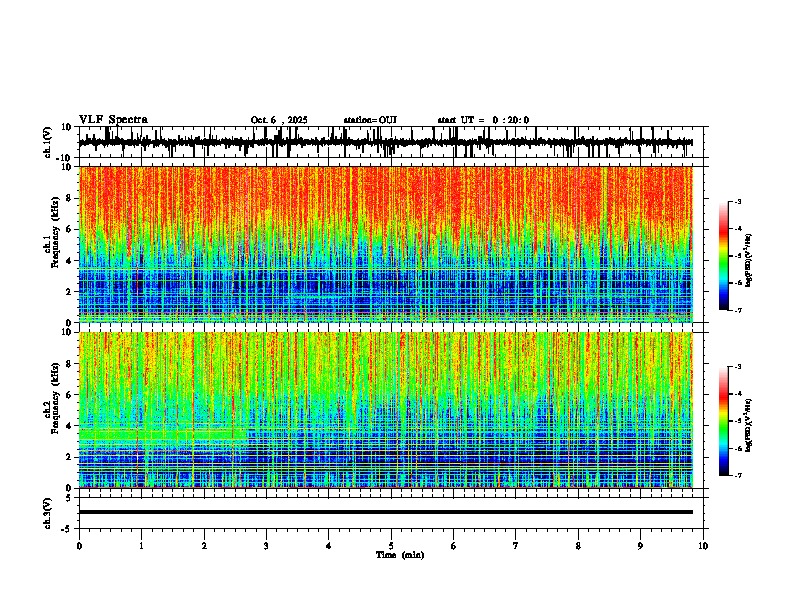The image size is (792, 612).
Task: Click the '-7' label on ch.2 color bar
Action: (738, 475)
